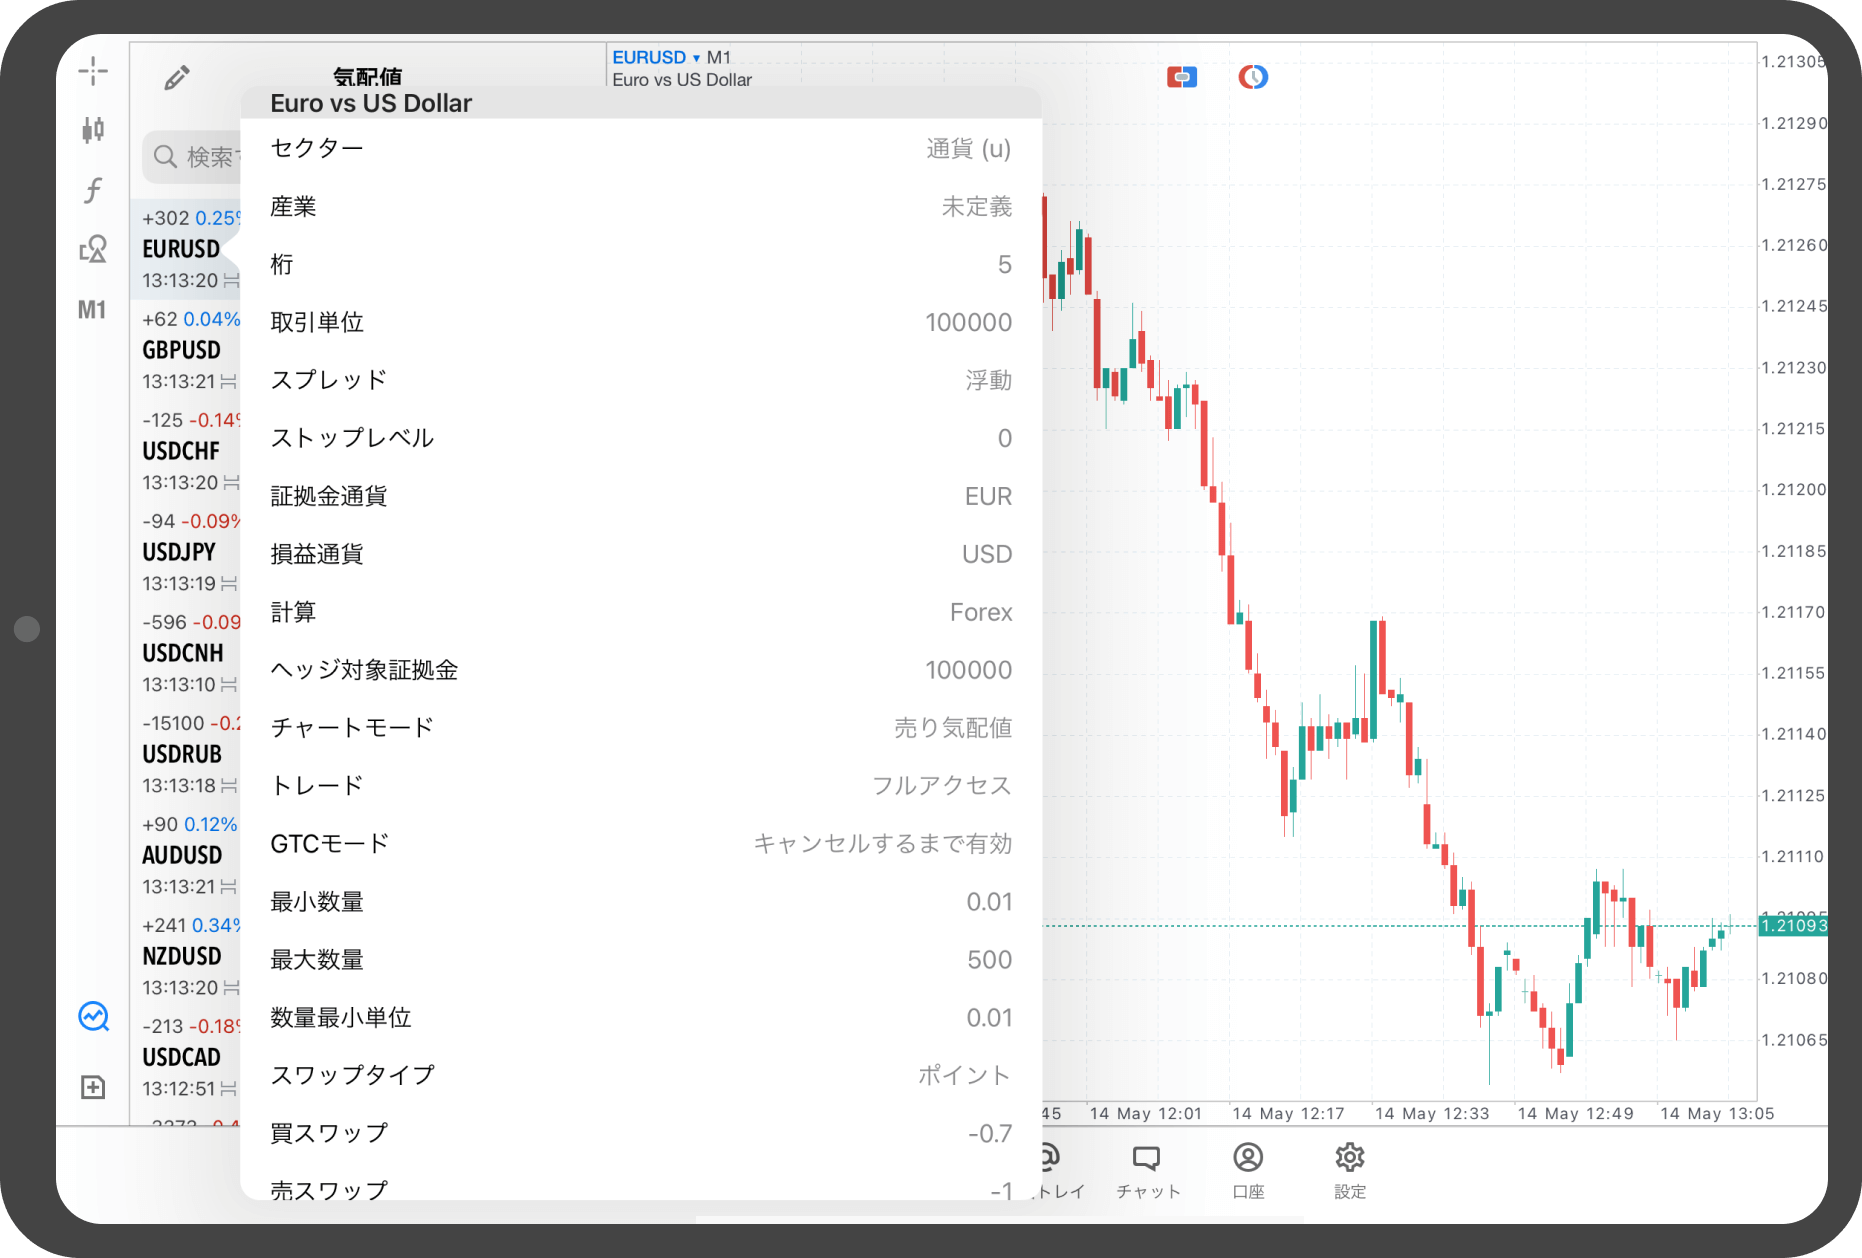Image resolution: width=1862 pixels, height=1258 pixels.
Task: Tap the セクター row
Action: coord(641,148)
